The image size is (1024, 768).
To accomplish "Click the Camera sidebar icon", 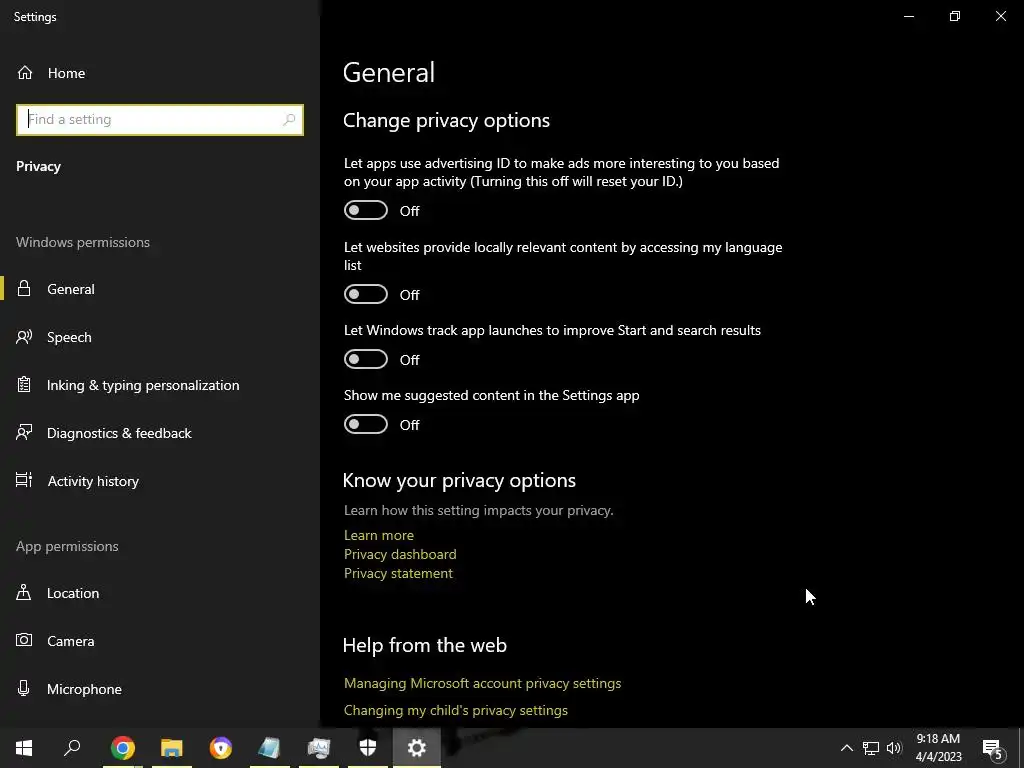I will click(24, 641).
